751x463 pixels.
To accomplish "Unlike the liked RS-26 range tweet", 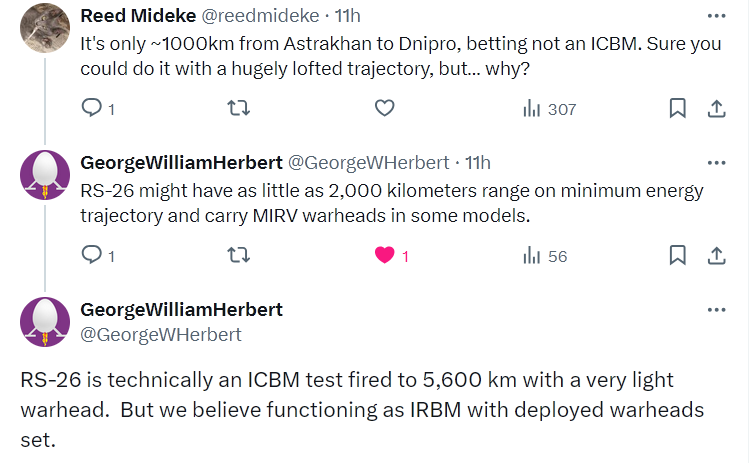I will tap(385, 255).
